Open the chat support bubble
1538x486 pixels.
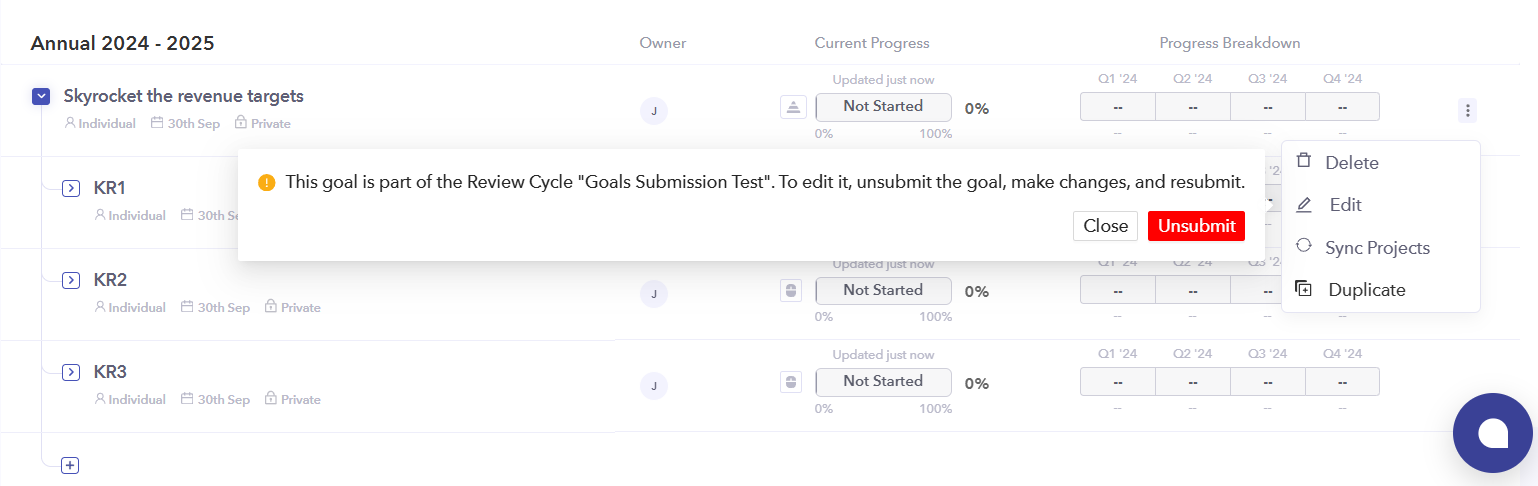point(1493,432)
